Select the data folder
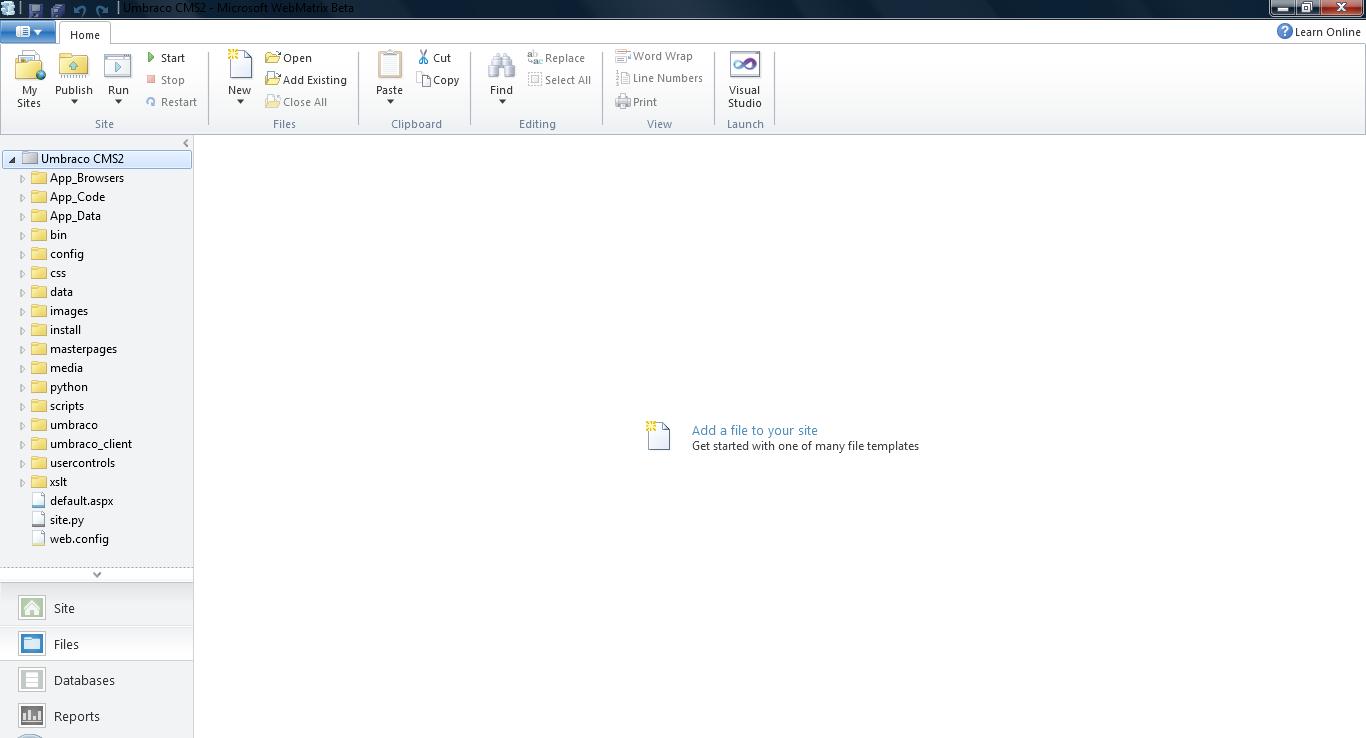 pyautogui.click(x=61, y=292)
